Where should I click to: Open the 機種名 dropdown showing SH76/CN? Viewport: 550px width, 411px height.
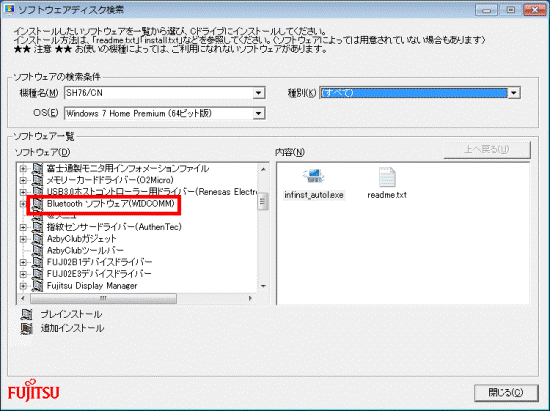click(x=259, y=93)
